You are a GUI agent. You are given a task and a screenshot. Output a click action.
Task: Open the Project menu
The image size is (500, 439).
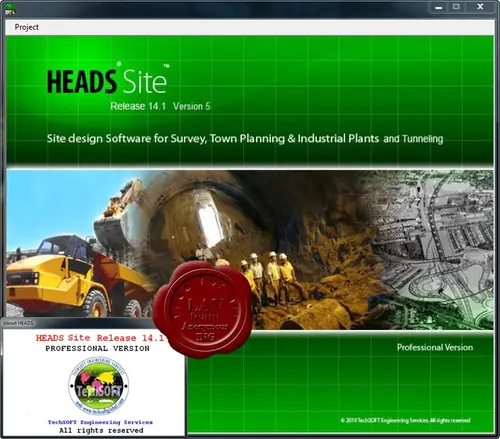27,27
